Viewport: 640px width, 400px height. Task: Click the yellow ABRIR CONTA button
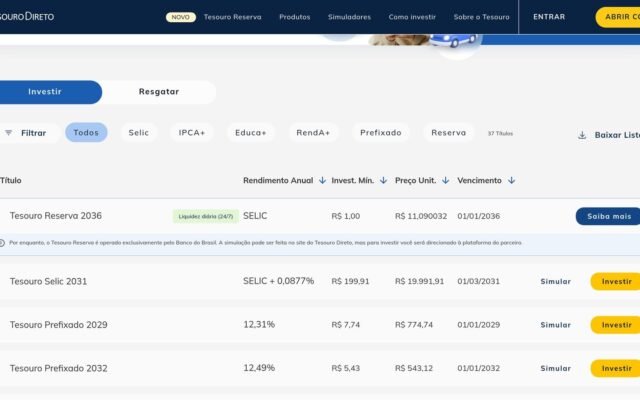618,17
